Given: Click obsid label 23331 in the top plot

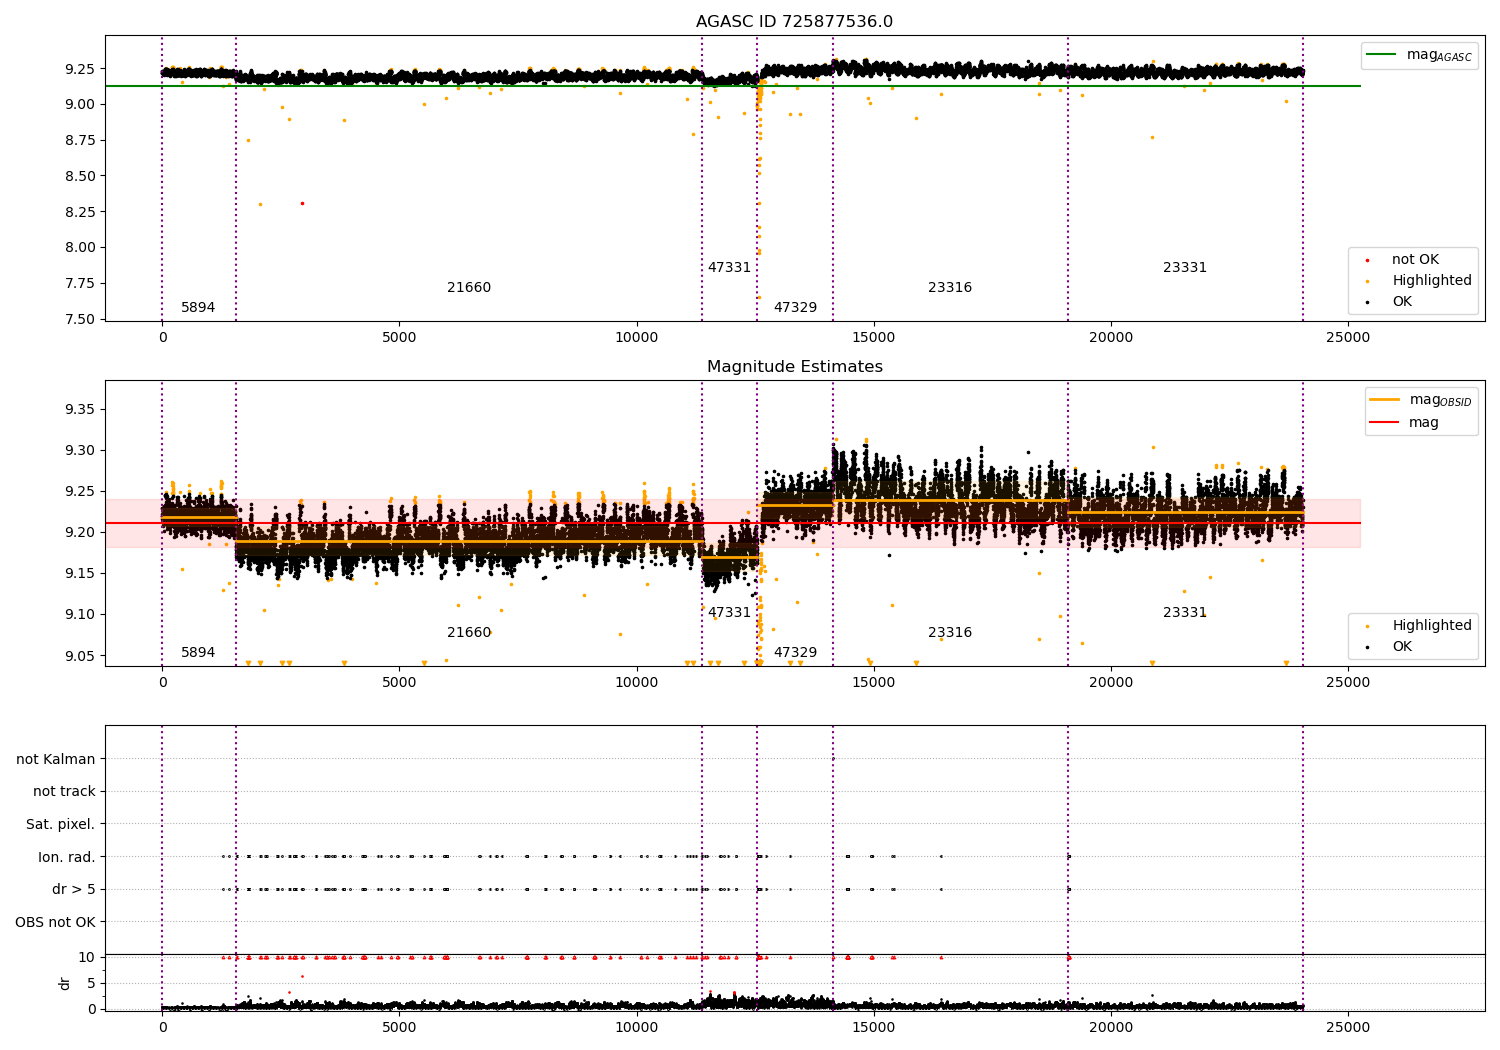Looking at the screenshot, I should [x=1185, y=268].
